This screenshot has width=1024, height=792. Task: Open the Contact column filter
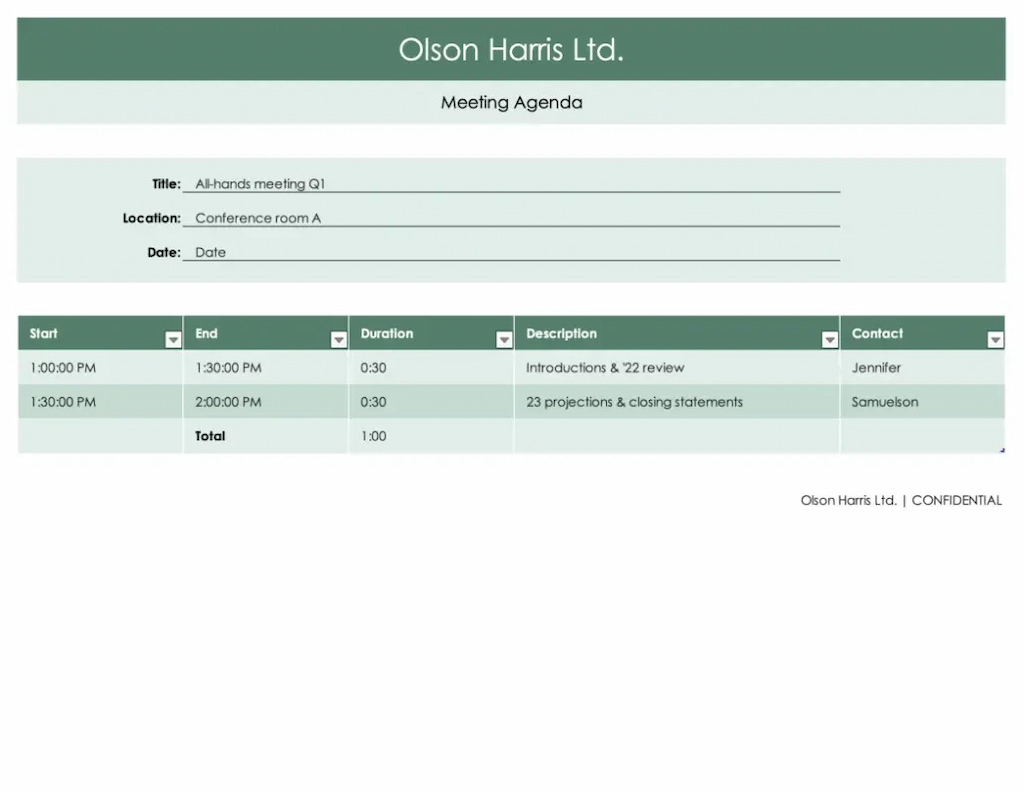tap(995, 339)
